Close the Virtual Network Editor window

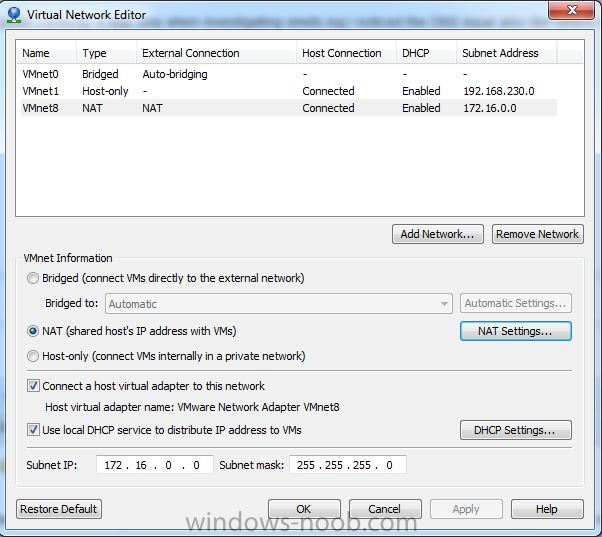[572, 10]
